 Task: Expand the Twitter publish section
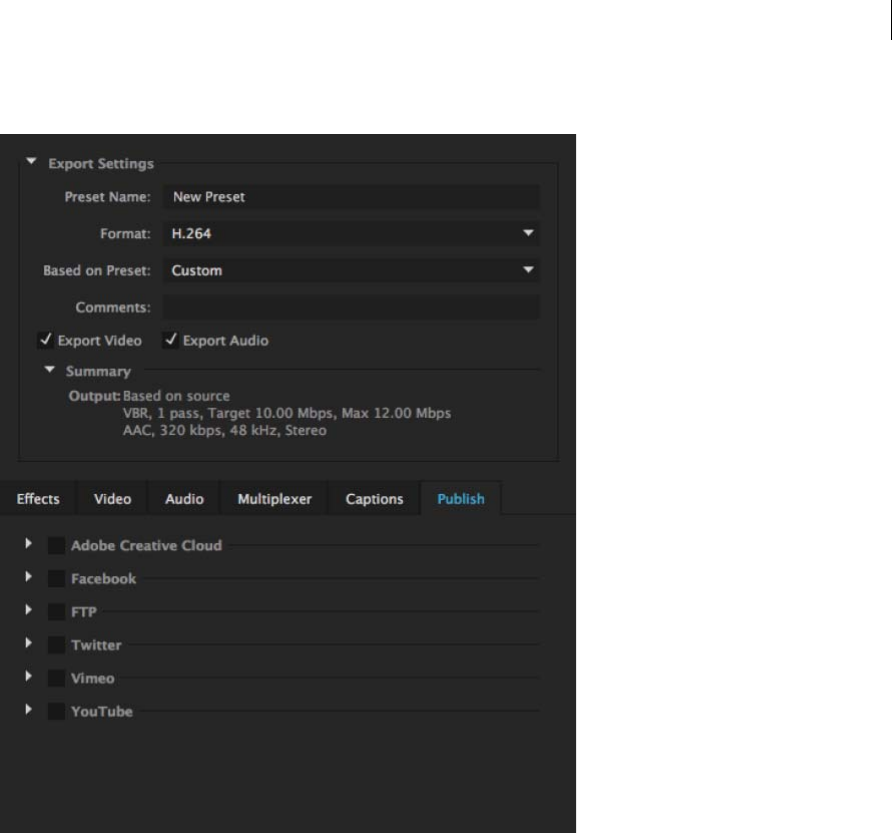(28, 643)
